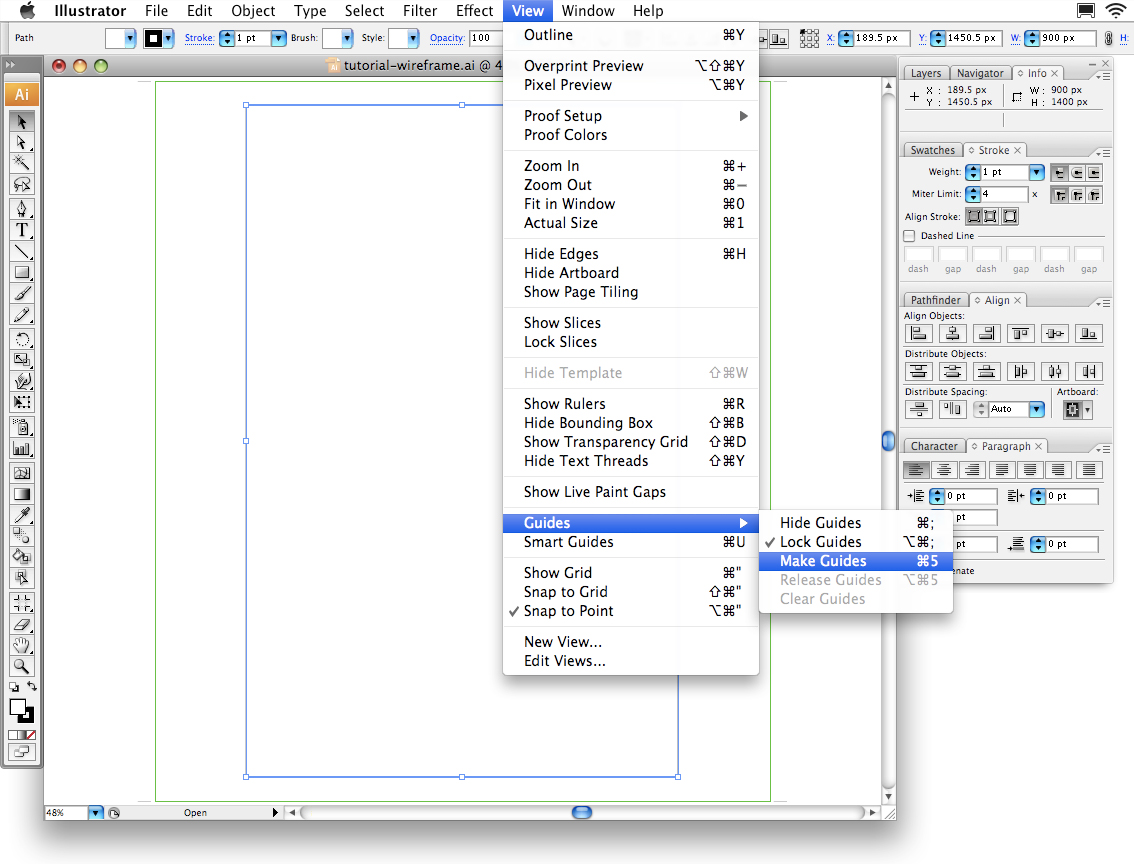
Task: Select the Pen tool
Action: 22,209
